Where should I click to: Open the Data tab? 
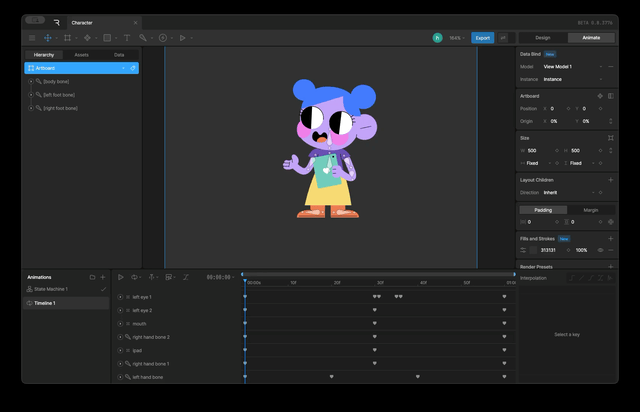pos(119,55)
